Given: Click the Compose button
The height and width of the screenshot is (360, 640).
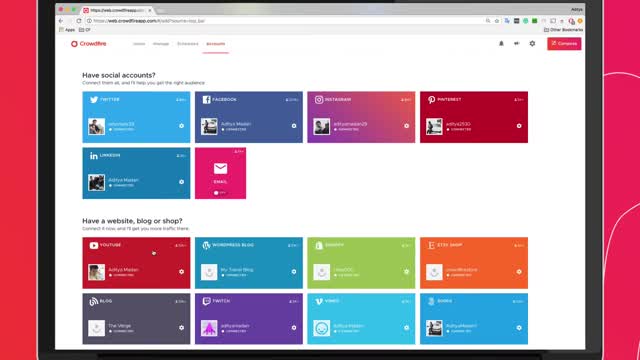Looking at the screenshot, I should 564,44.
